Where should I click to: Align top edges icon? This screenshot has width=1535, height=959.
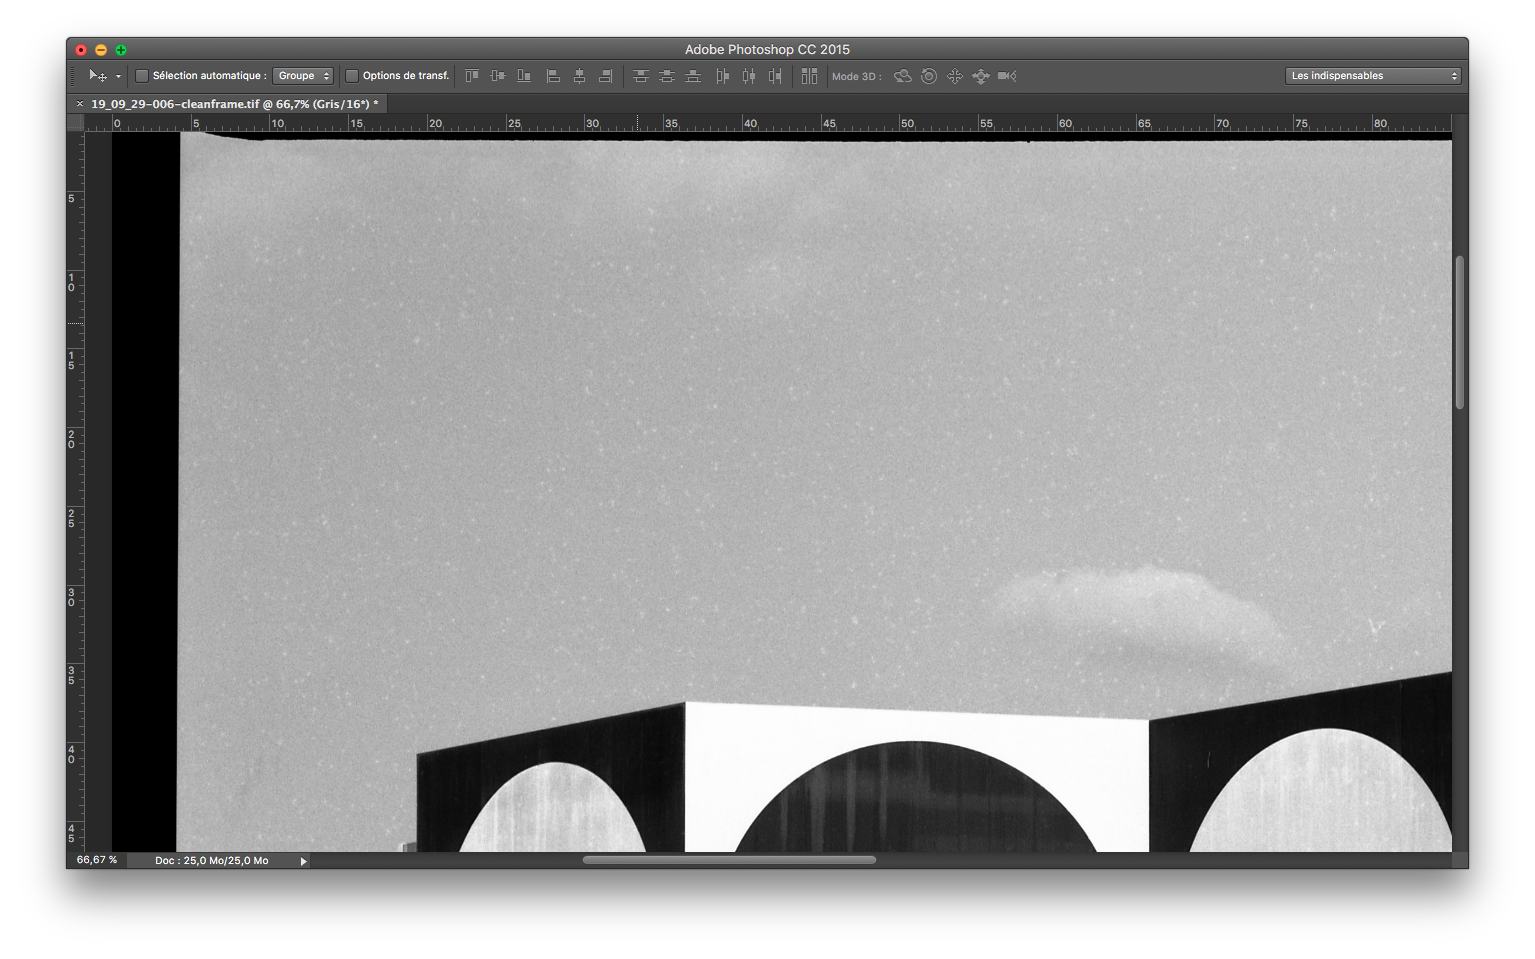point(472,76)
